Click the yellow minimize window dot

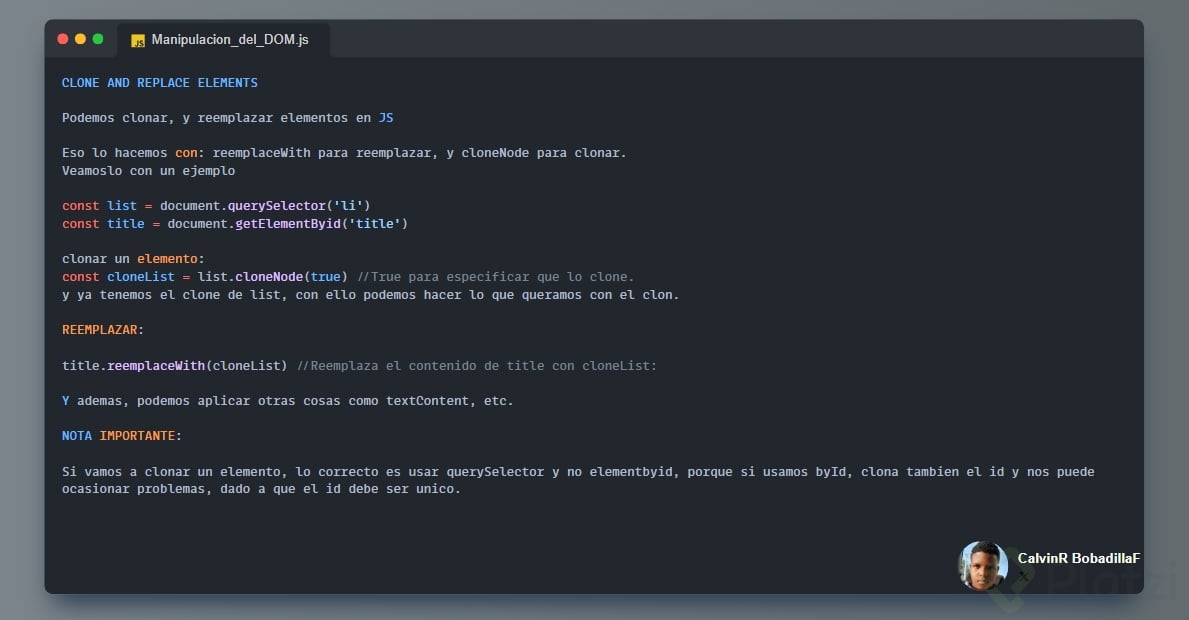80,39
